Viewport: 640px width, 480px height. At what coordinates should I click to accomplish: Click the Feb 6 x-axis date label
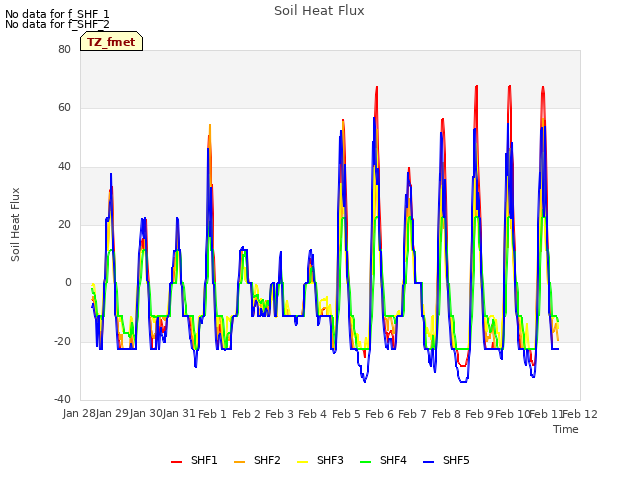379,414
